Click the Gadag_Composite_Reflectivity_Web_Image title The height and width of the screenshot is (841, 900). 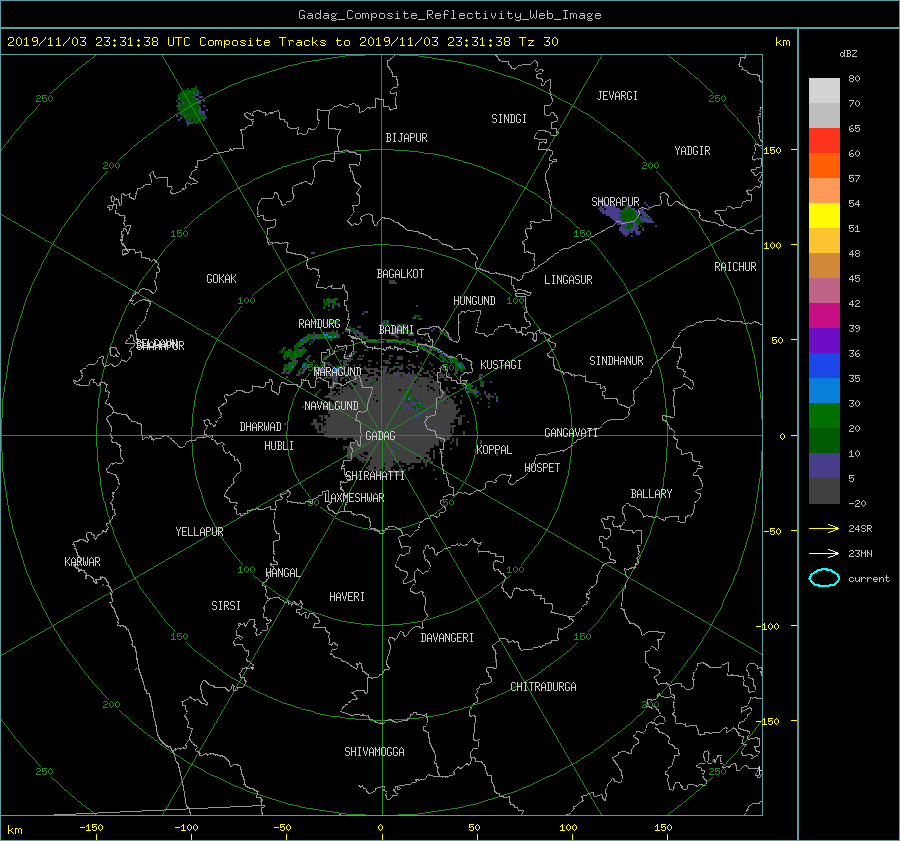coord(449,15)
